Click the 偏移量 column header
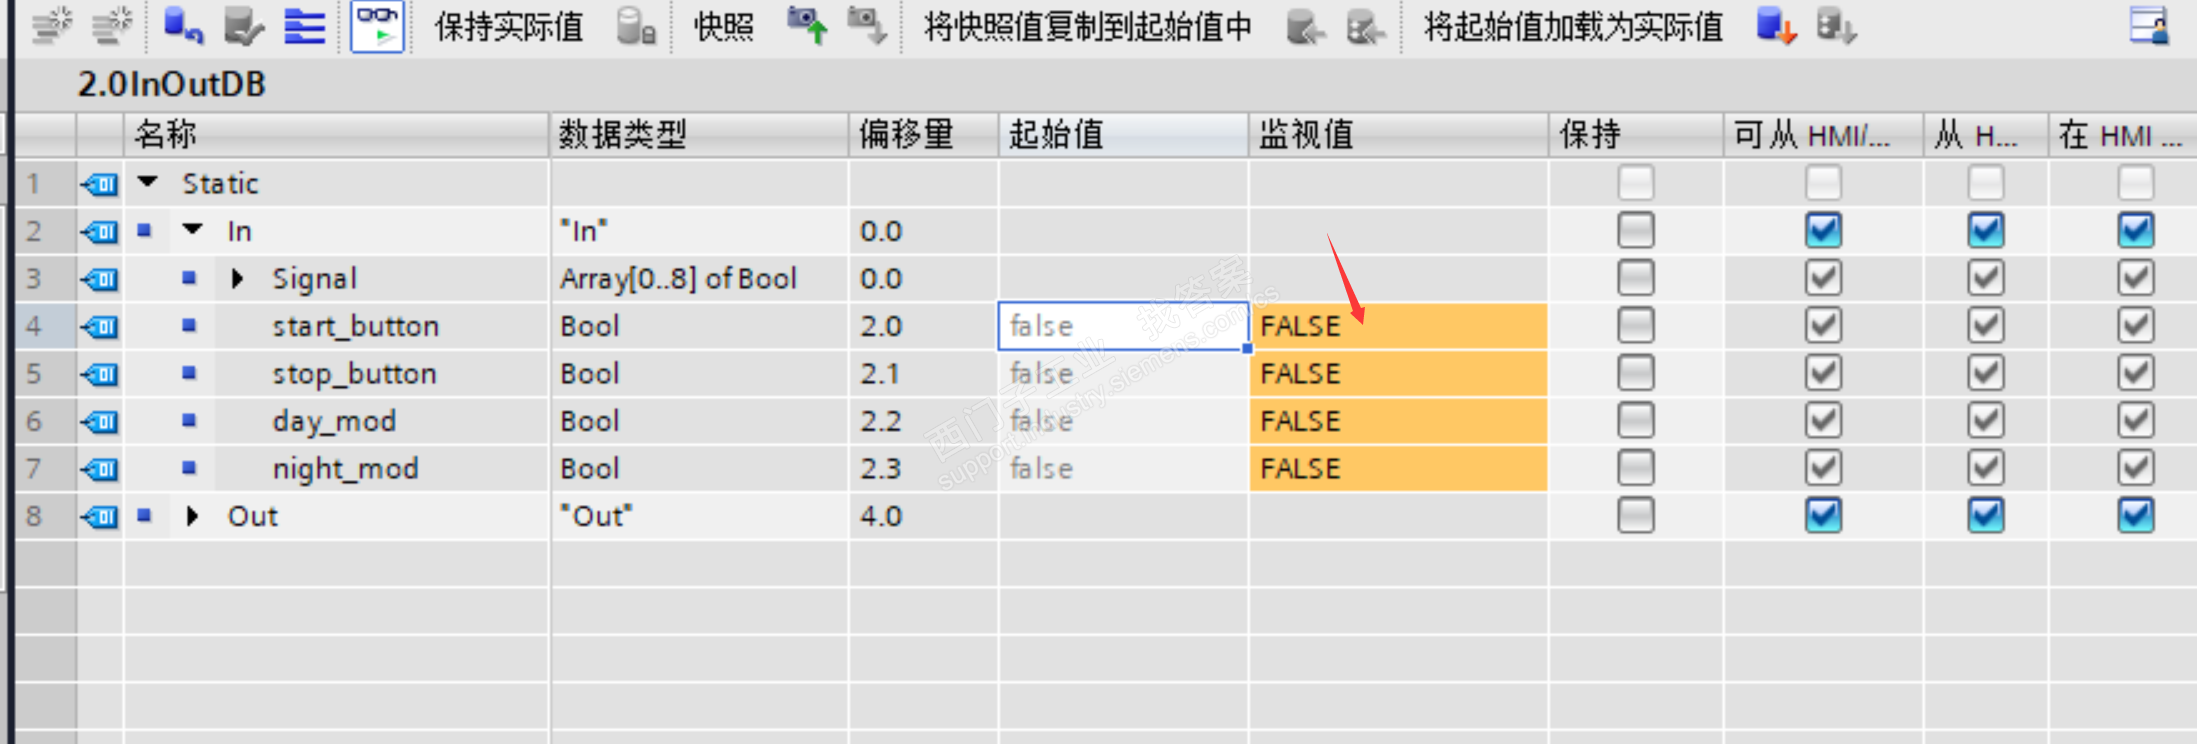2197x744 pixels. pyautogui.click(x=924, y=134)
